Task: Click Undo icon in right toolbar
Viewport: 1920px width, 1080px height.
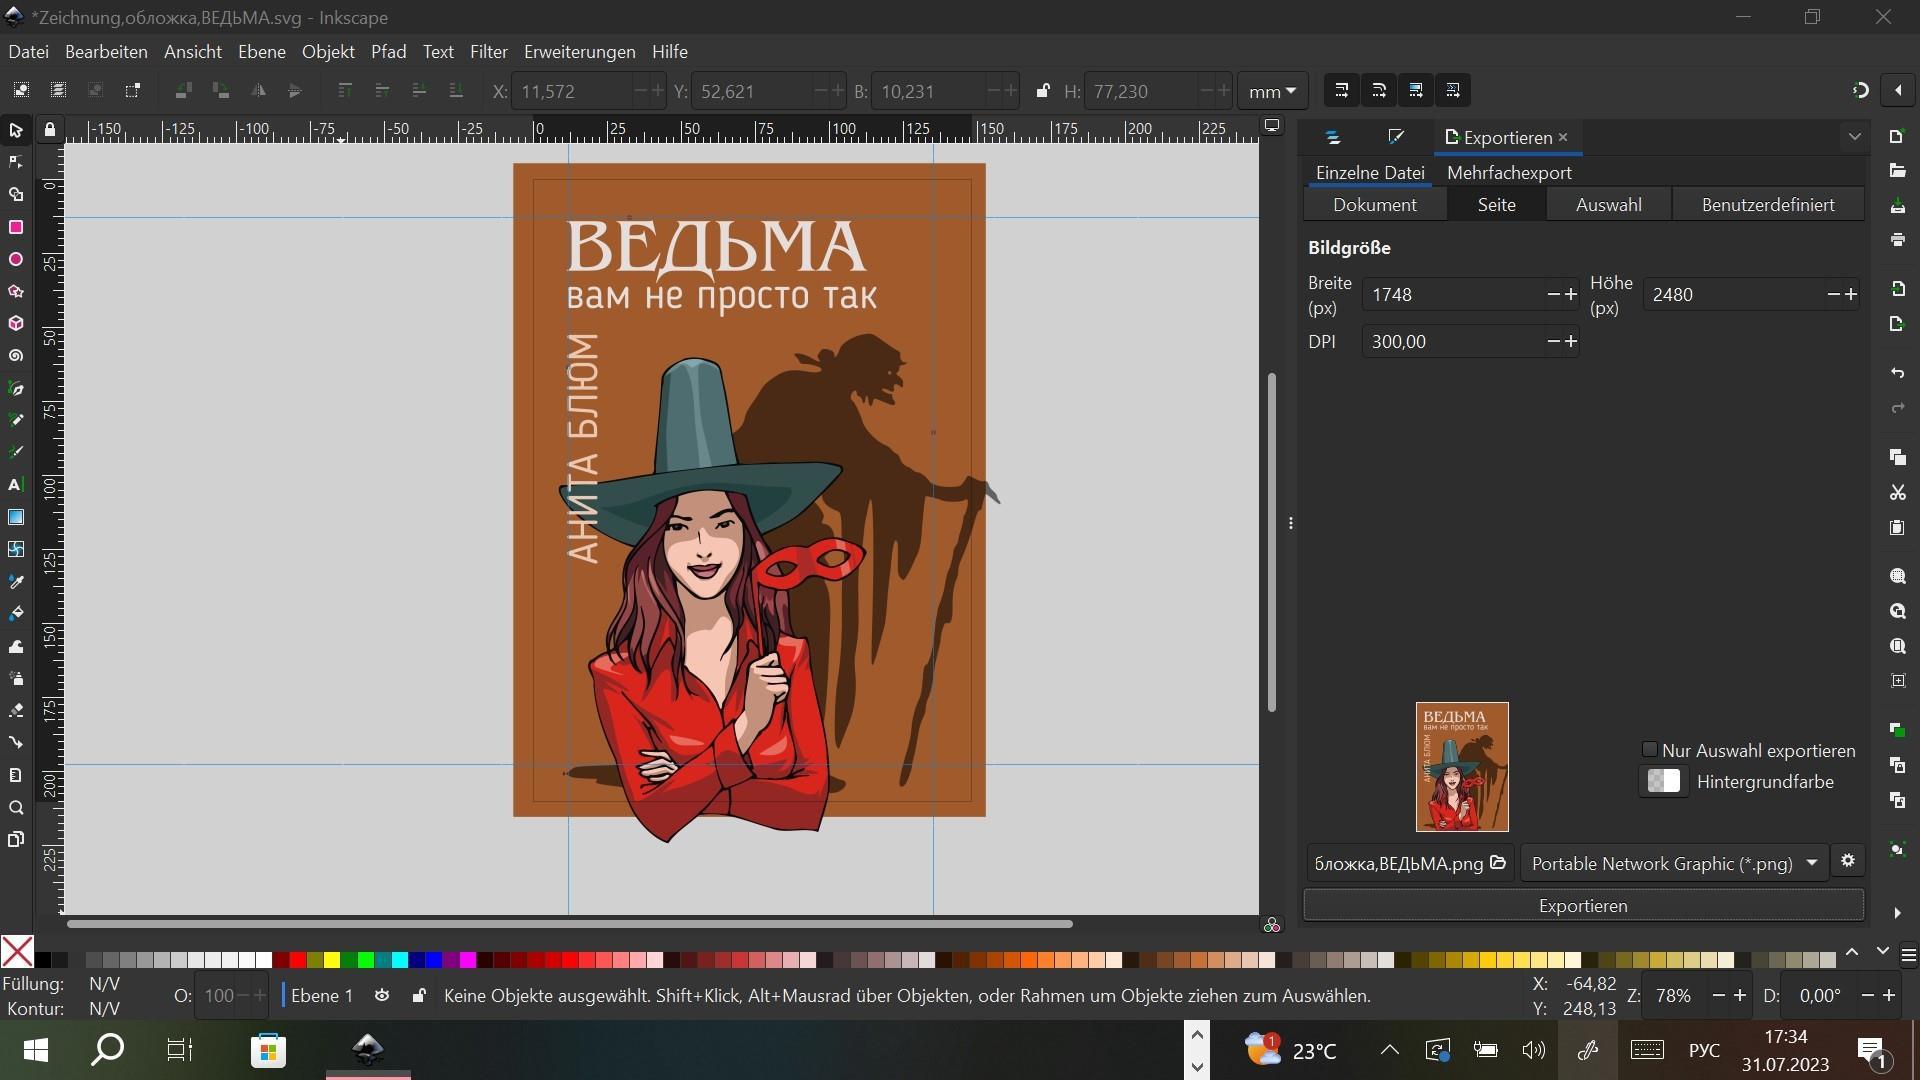Action: point(1897,373)
